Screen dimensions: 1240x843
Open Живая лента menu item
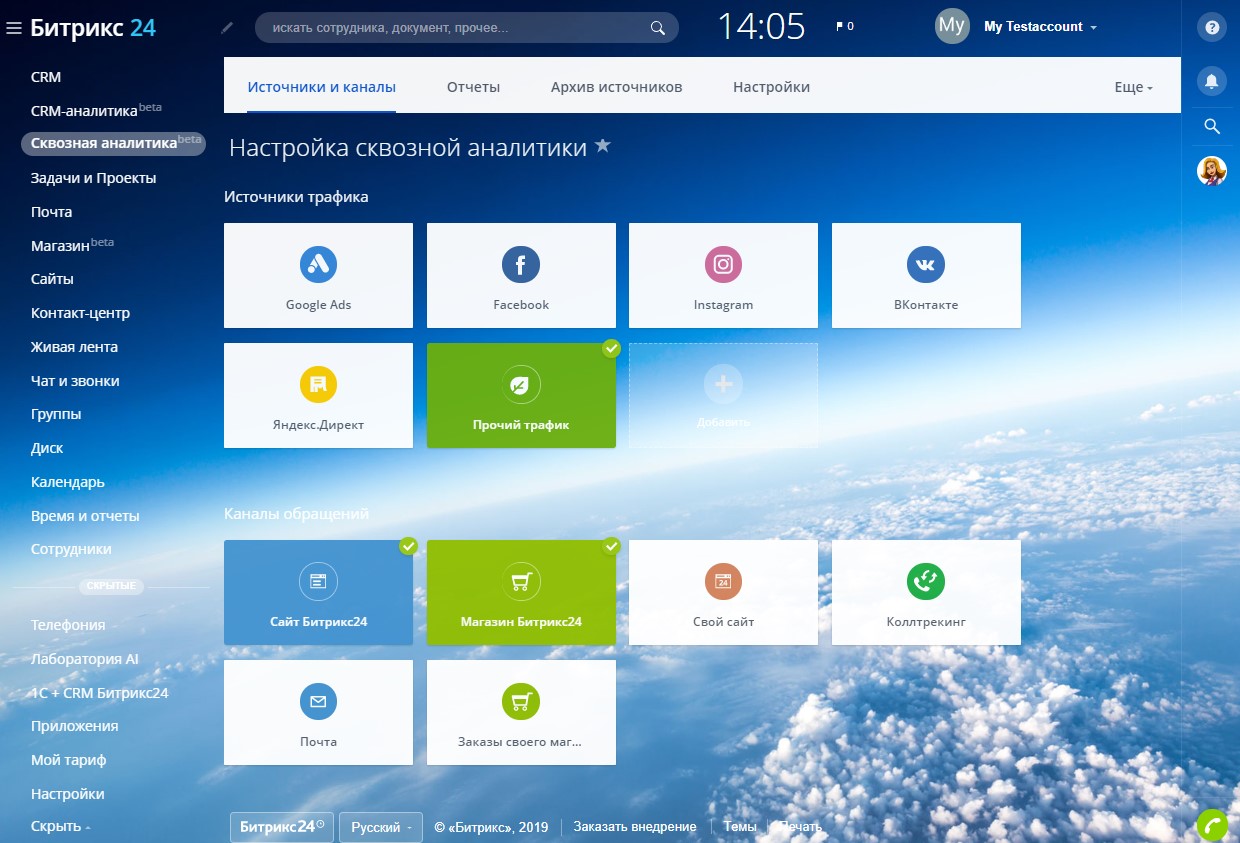pos(74,347)
